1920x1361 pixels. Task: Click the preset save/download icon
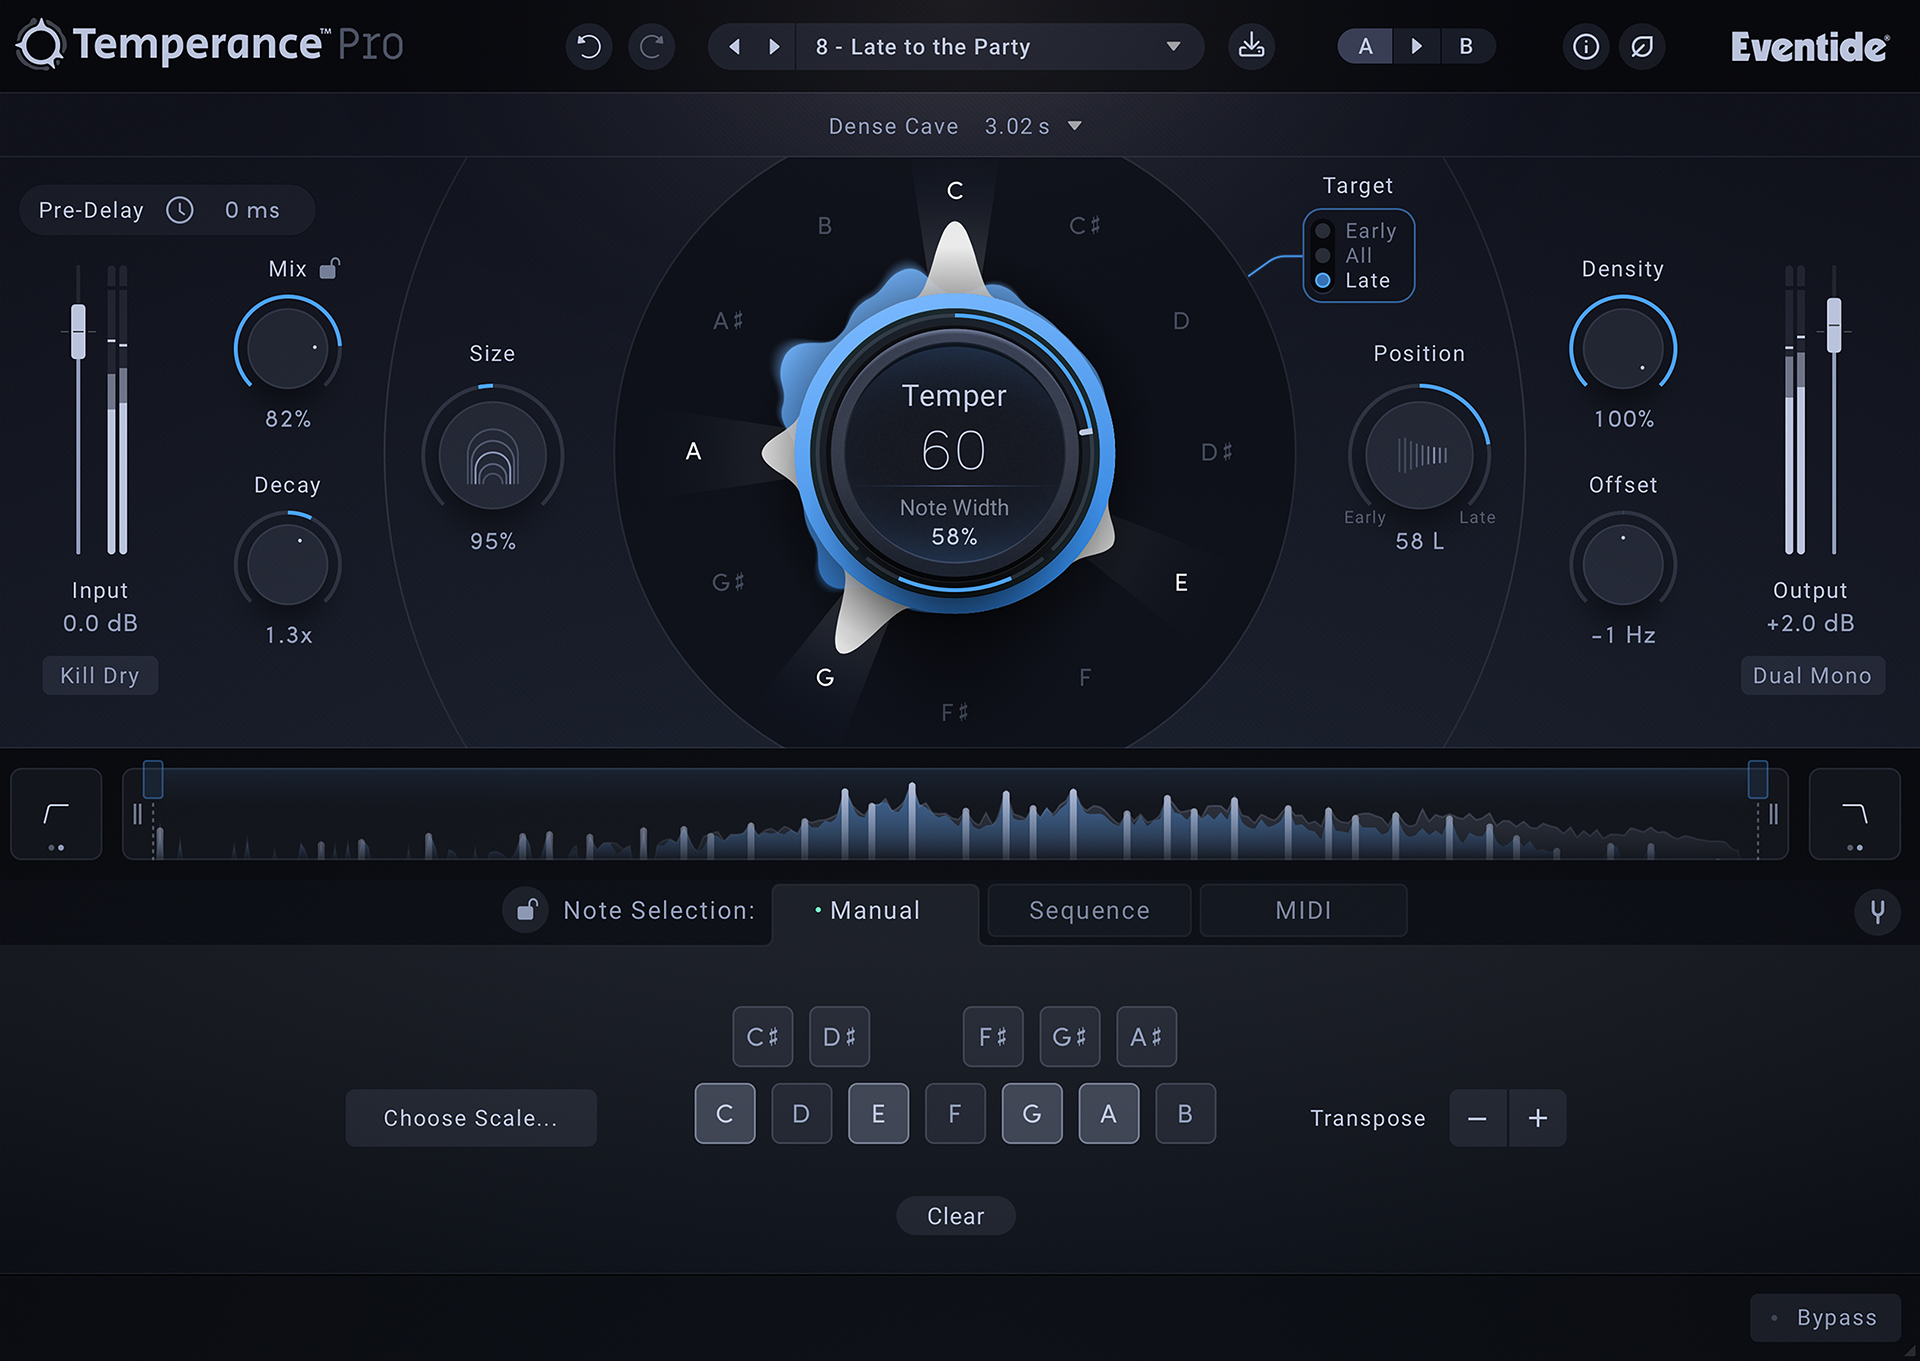[x=1251, y=46]
